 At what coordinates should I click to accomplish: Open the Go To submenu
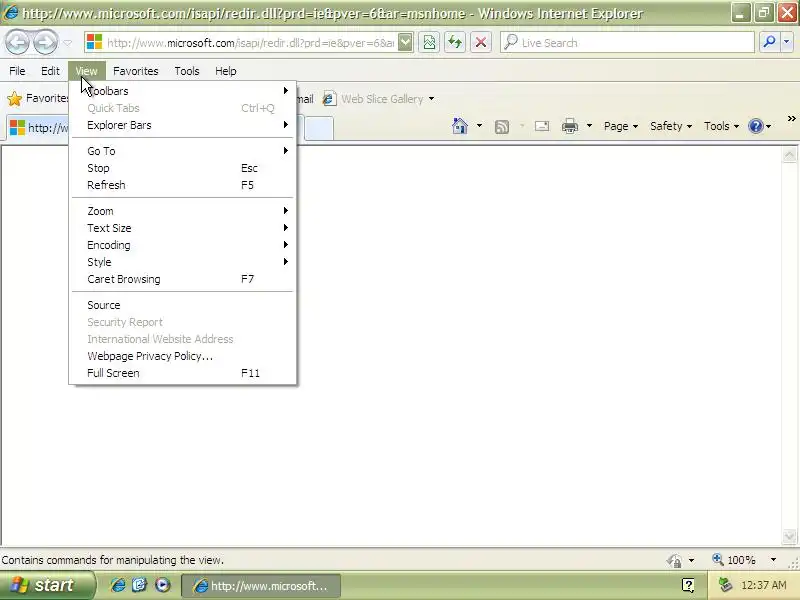coord(183,151)
